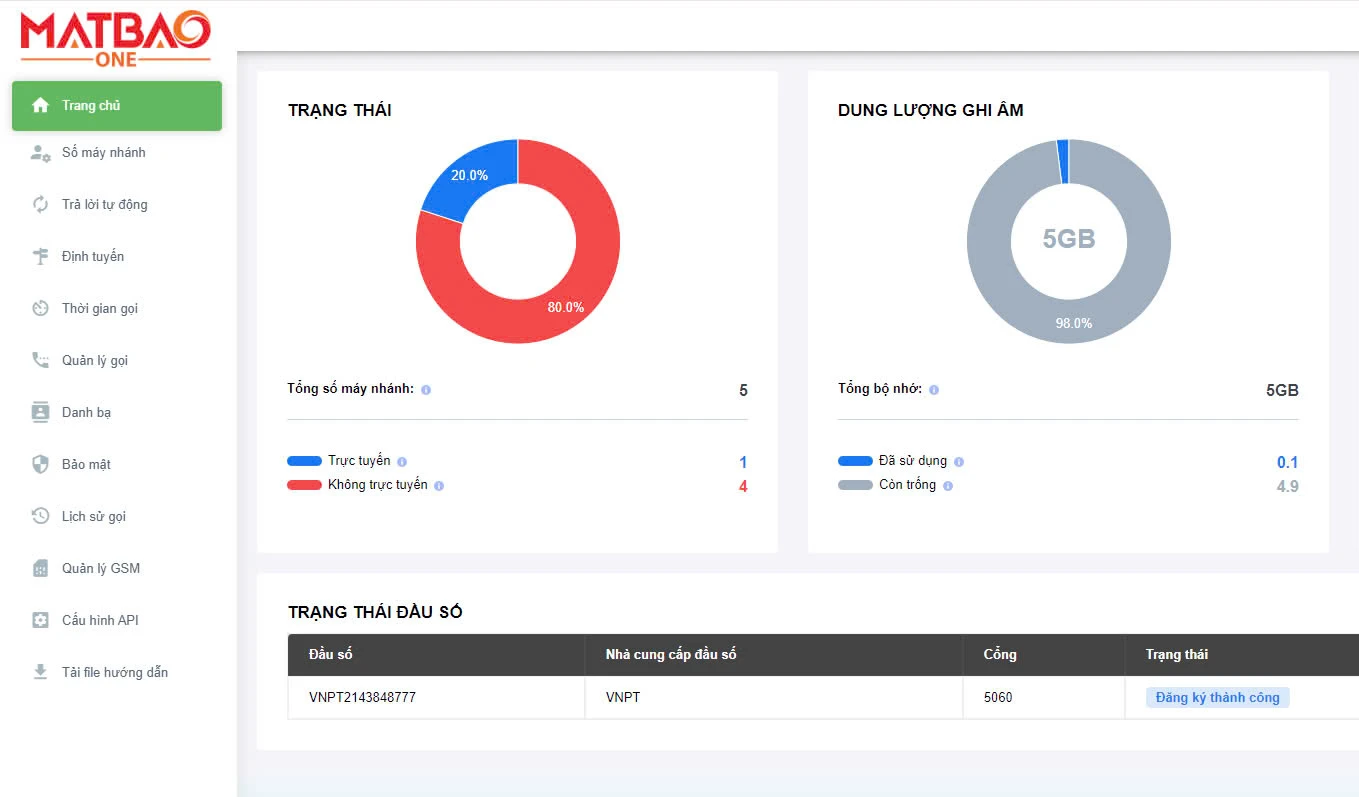This screenshot has height=797, width=1359.
Task: Click the Đăng ký thành công status badge
Action: pyautogui.click(x=1217, y=698)
